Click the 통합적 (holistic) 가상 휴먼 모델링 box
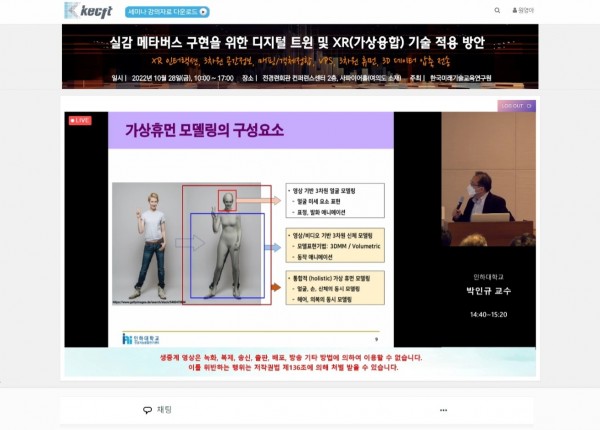600x430 pixels. (x=335, y=288)
